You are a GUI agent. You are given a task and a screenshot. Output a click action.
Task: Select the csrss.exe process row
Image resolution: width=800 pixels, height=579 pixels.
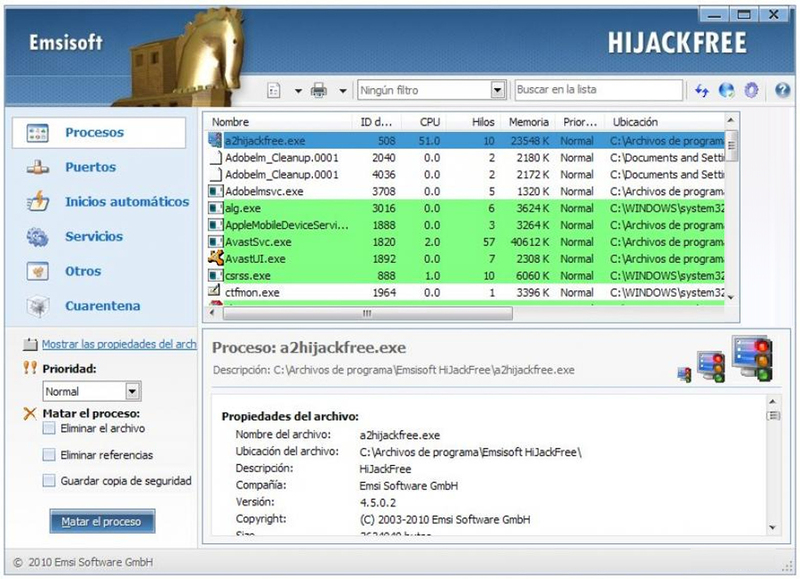point(465,275)
